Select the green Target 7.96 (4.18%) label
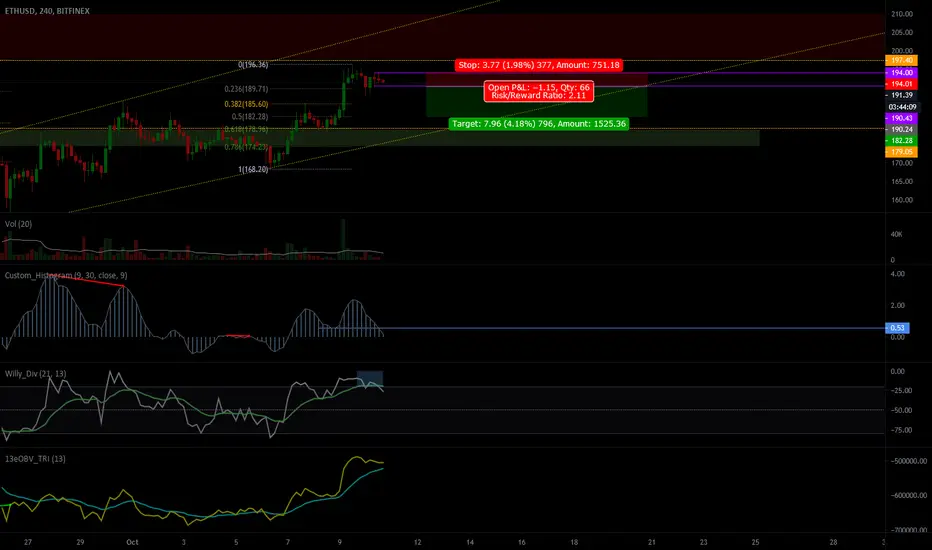The width and height of the screenshot is (932, 550). [539, 124]
